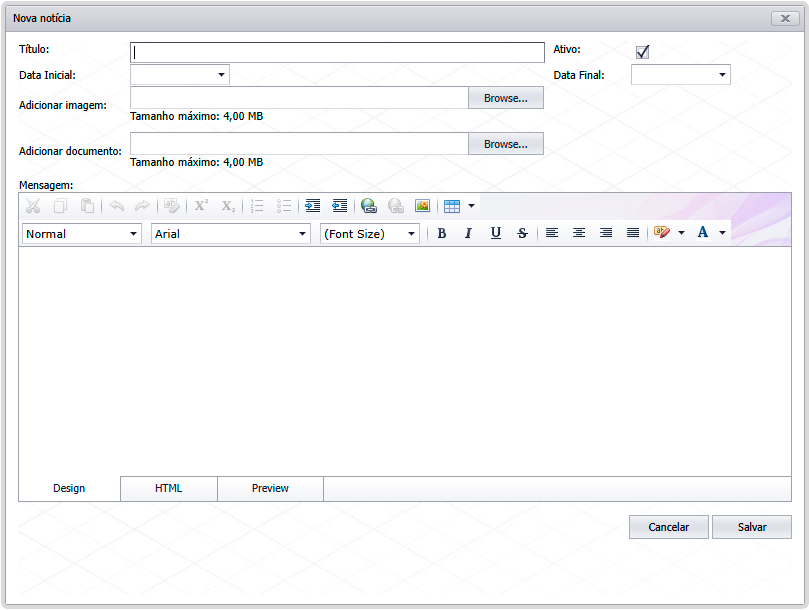
Task: Remove hyperlink with the greyed globe icon
Action: (396, 206)
